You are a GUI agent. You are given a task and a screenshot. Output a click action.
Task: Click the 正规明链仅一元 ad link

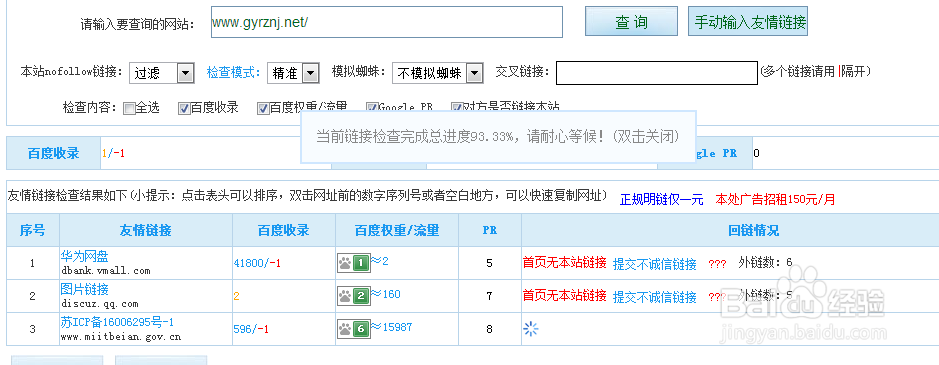661,200
